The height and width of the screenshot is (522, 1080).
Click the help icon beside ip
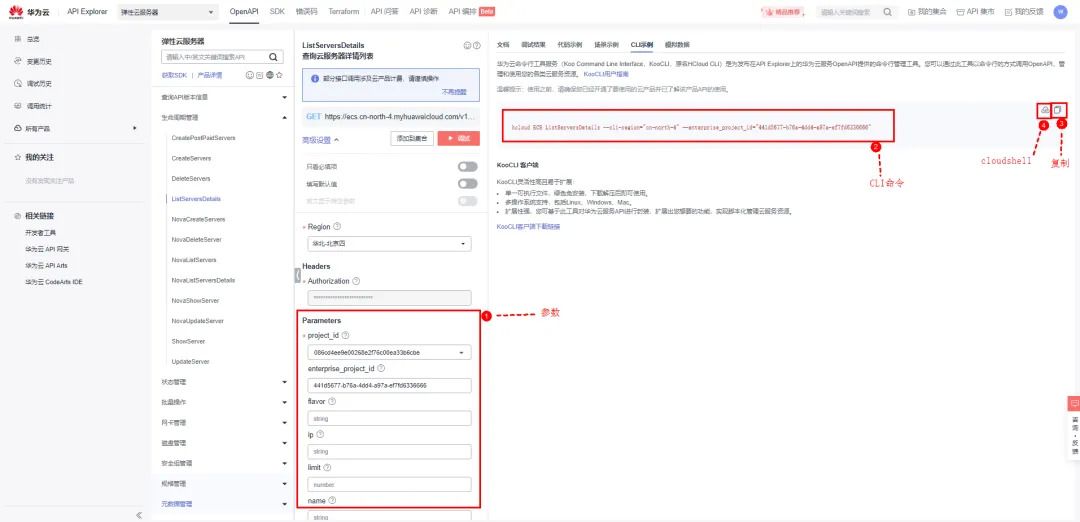320,434
